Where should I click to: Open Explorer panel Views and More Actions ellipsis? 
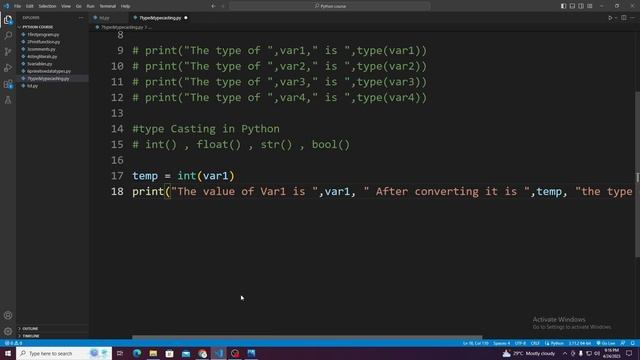click(x=81, y=18)
